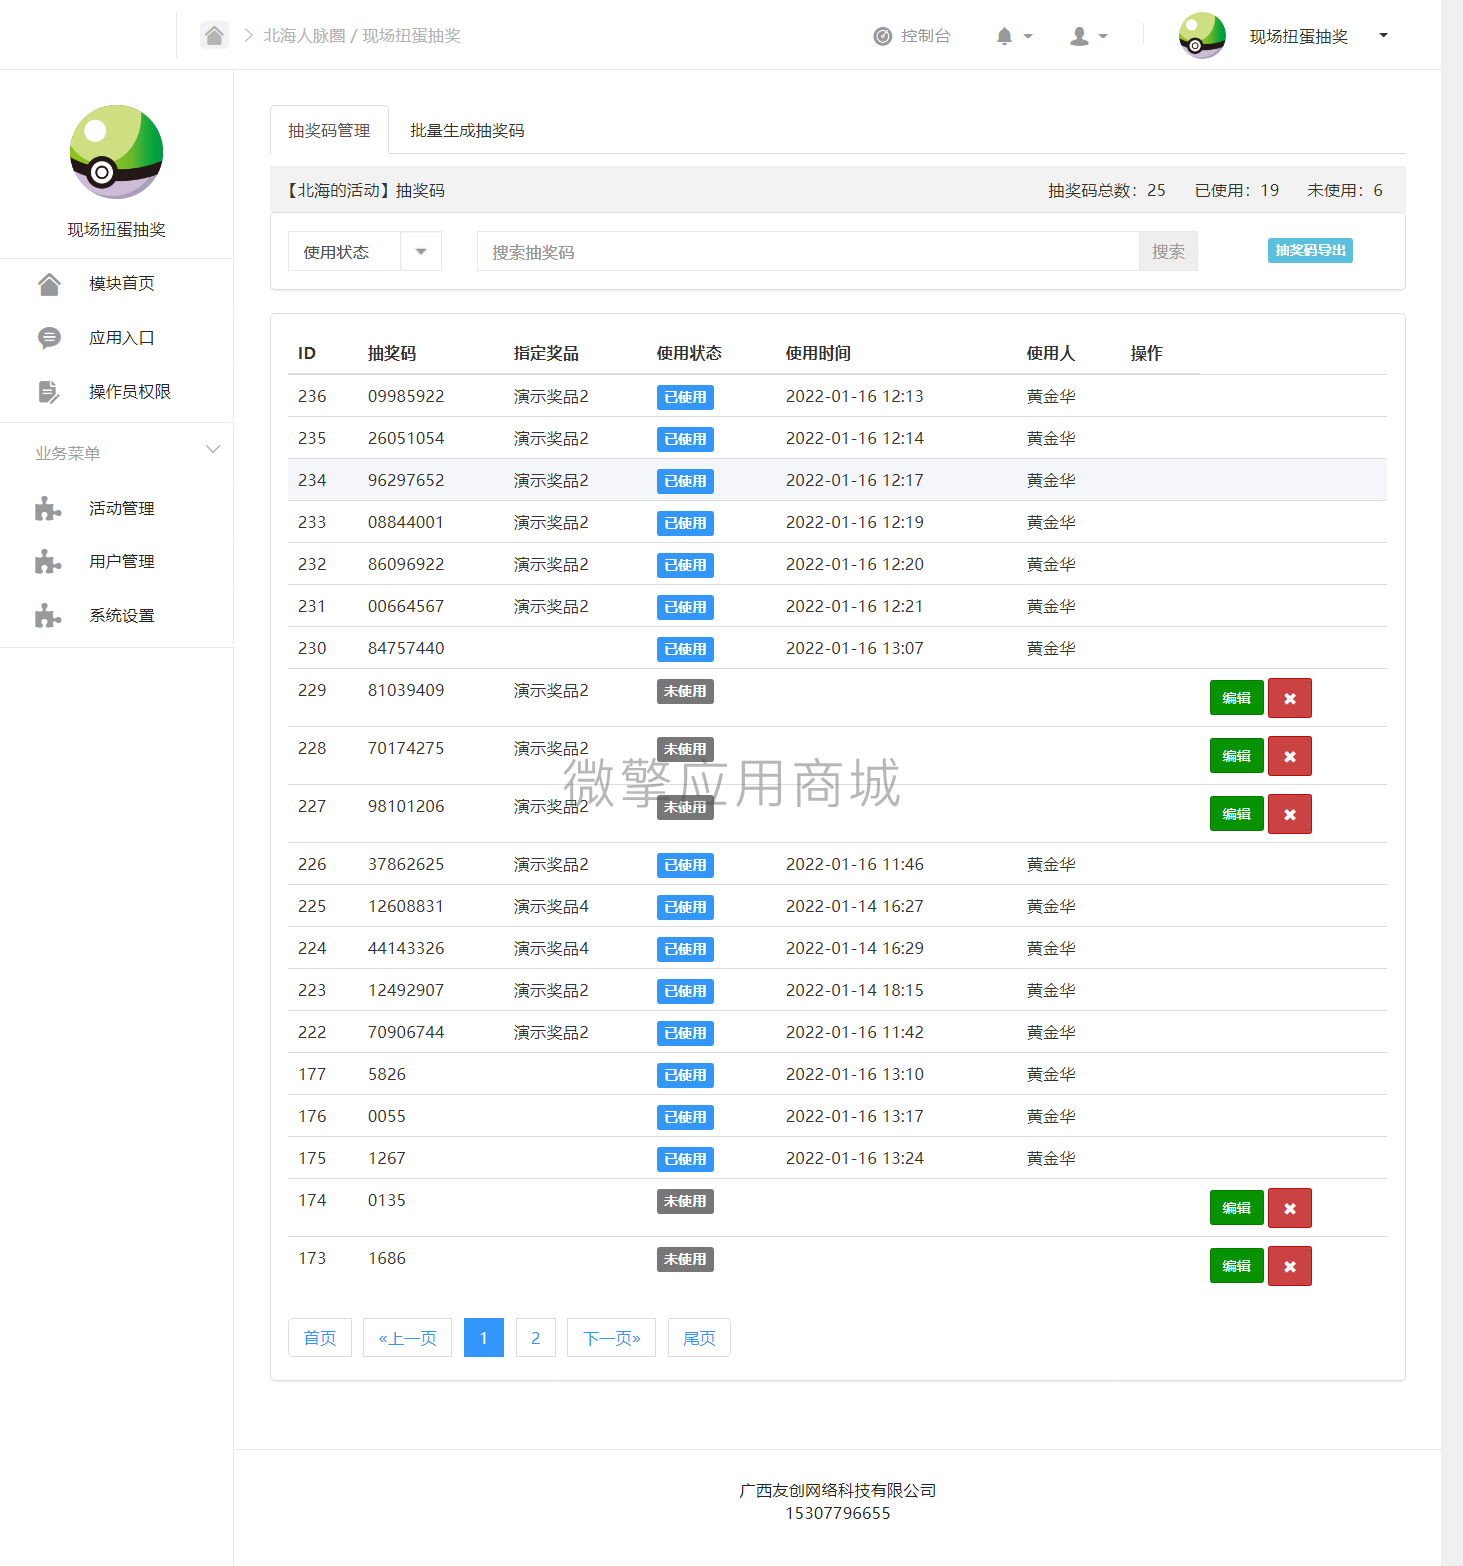
Task: Edit the lottery code 81039409 row
Action: click(1236, 698)
